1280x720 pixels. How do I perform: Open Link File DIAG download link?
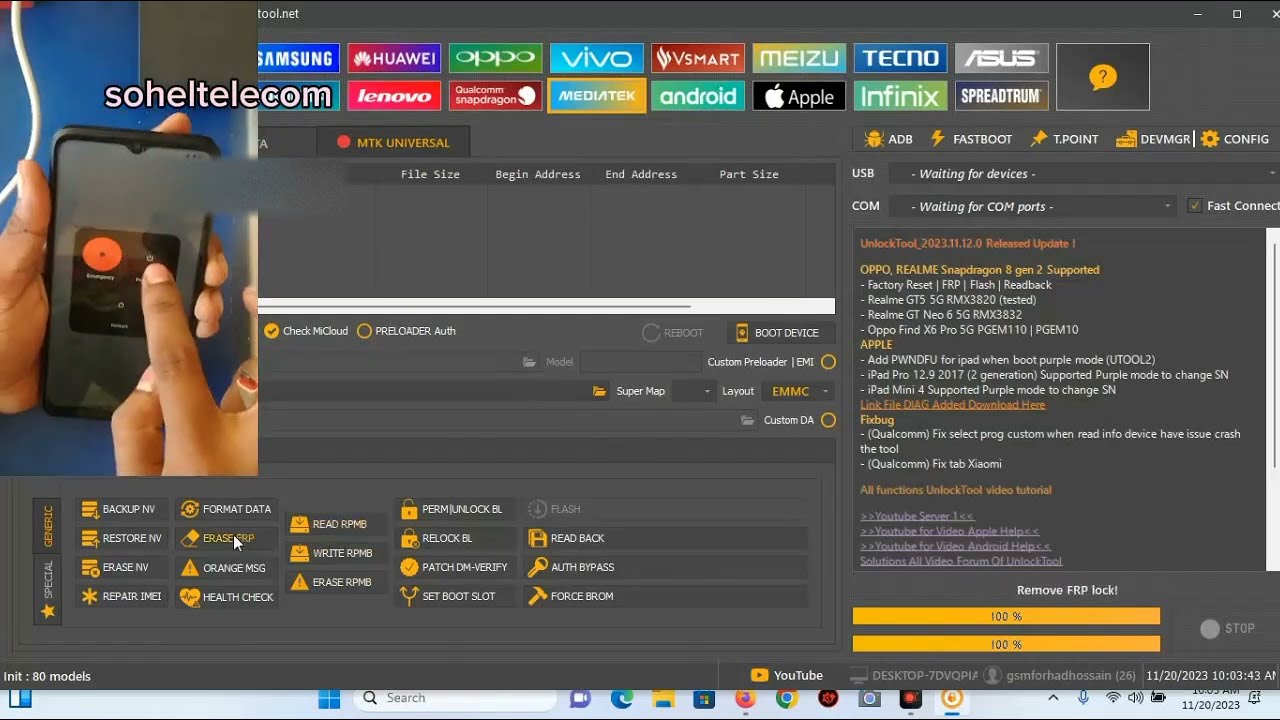(952, 405)
